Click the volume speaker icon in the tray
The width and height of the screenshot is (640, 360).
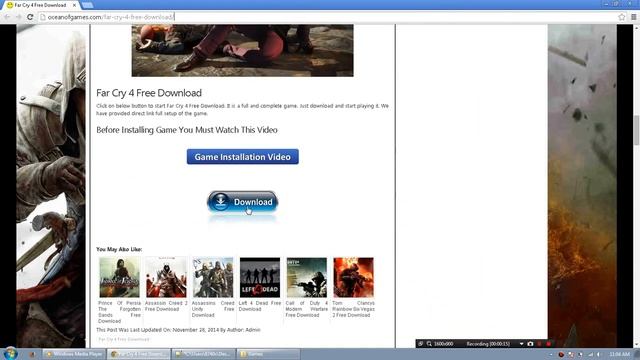[600, 354]
